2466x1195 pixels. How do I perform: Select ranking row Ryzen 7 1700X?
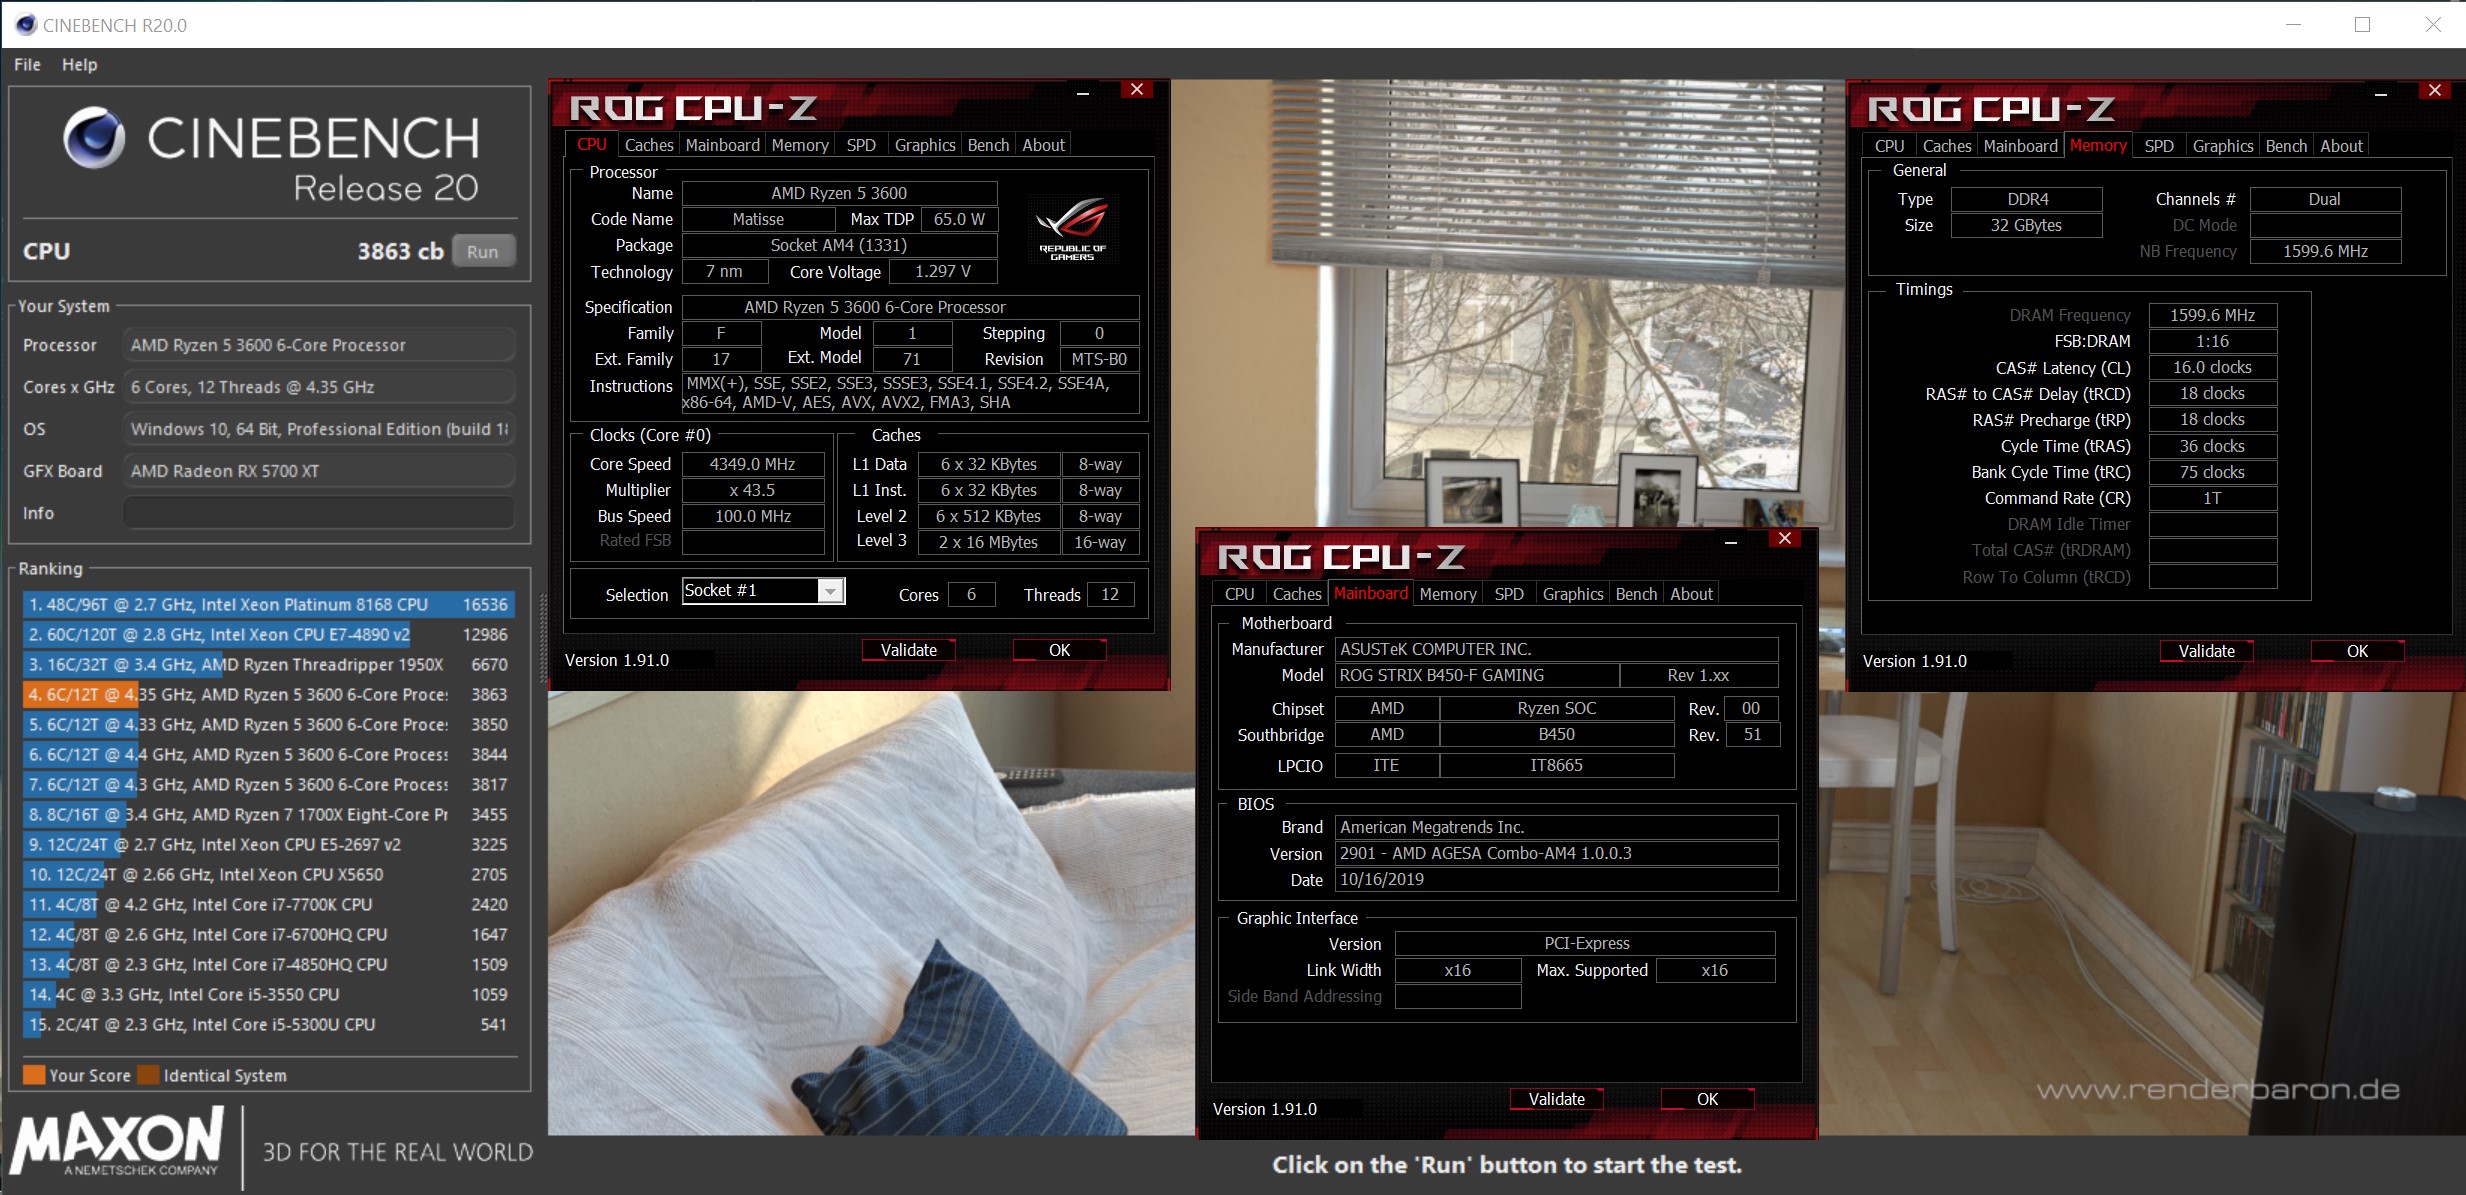point(268,814)
